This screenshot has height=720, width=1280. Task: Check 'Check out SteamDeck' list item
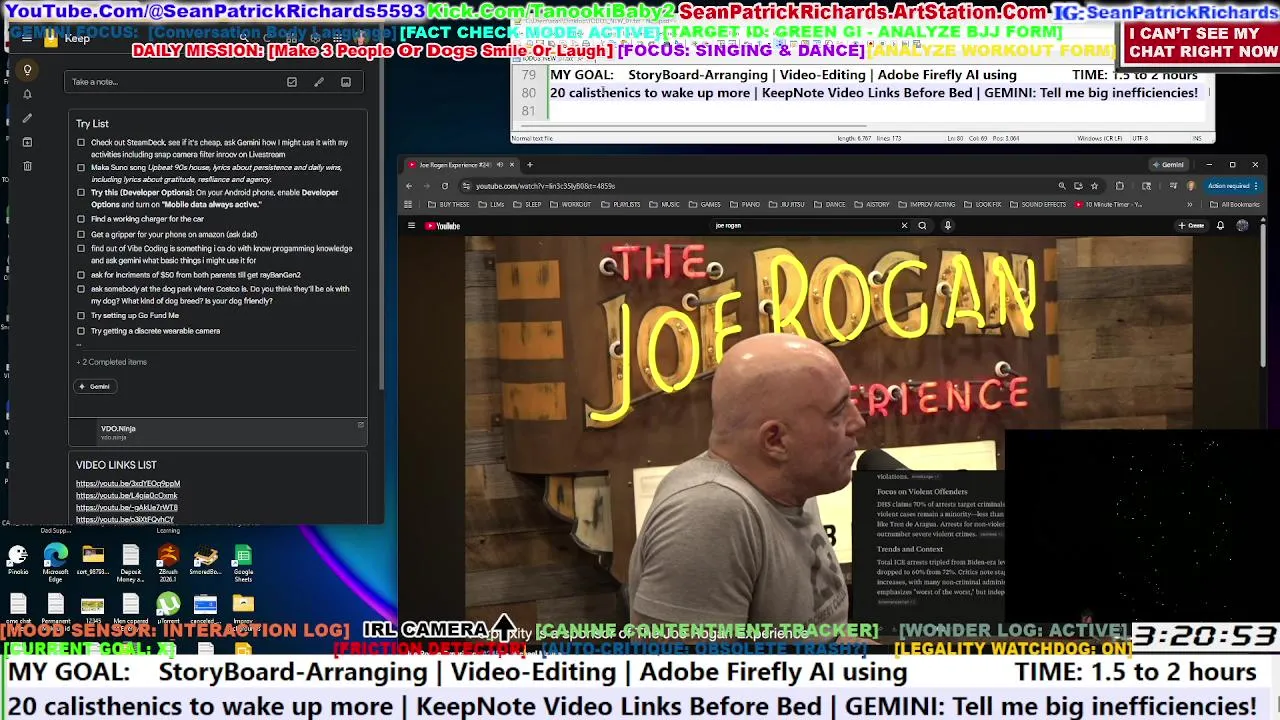tap(81, 143)
